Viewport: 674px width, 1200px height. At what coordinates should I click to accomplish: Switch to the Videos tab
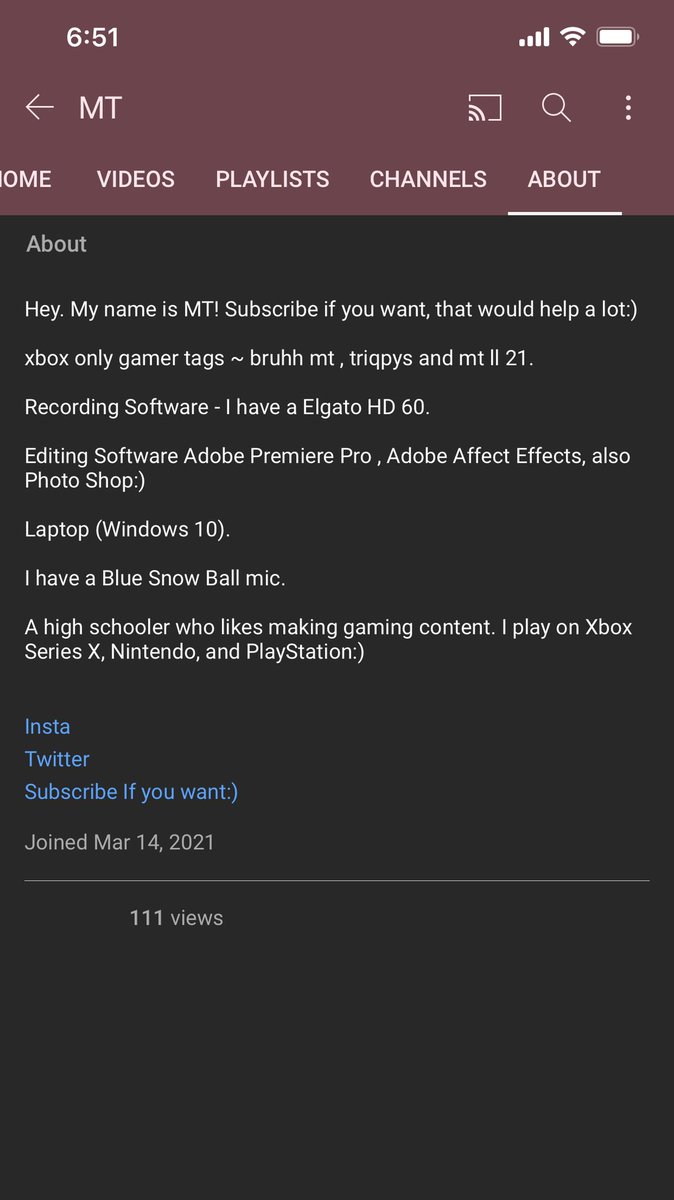pos(136,179)
